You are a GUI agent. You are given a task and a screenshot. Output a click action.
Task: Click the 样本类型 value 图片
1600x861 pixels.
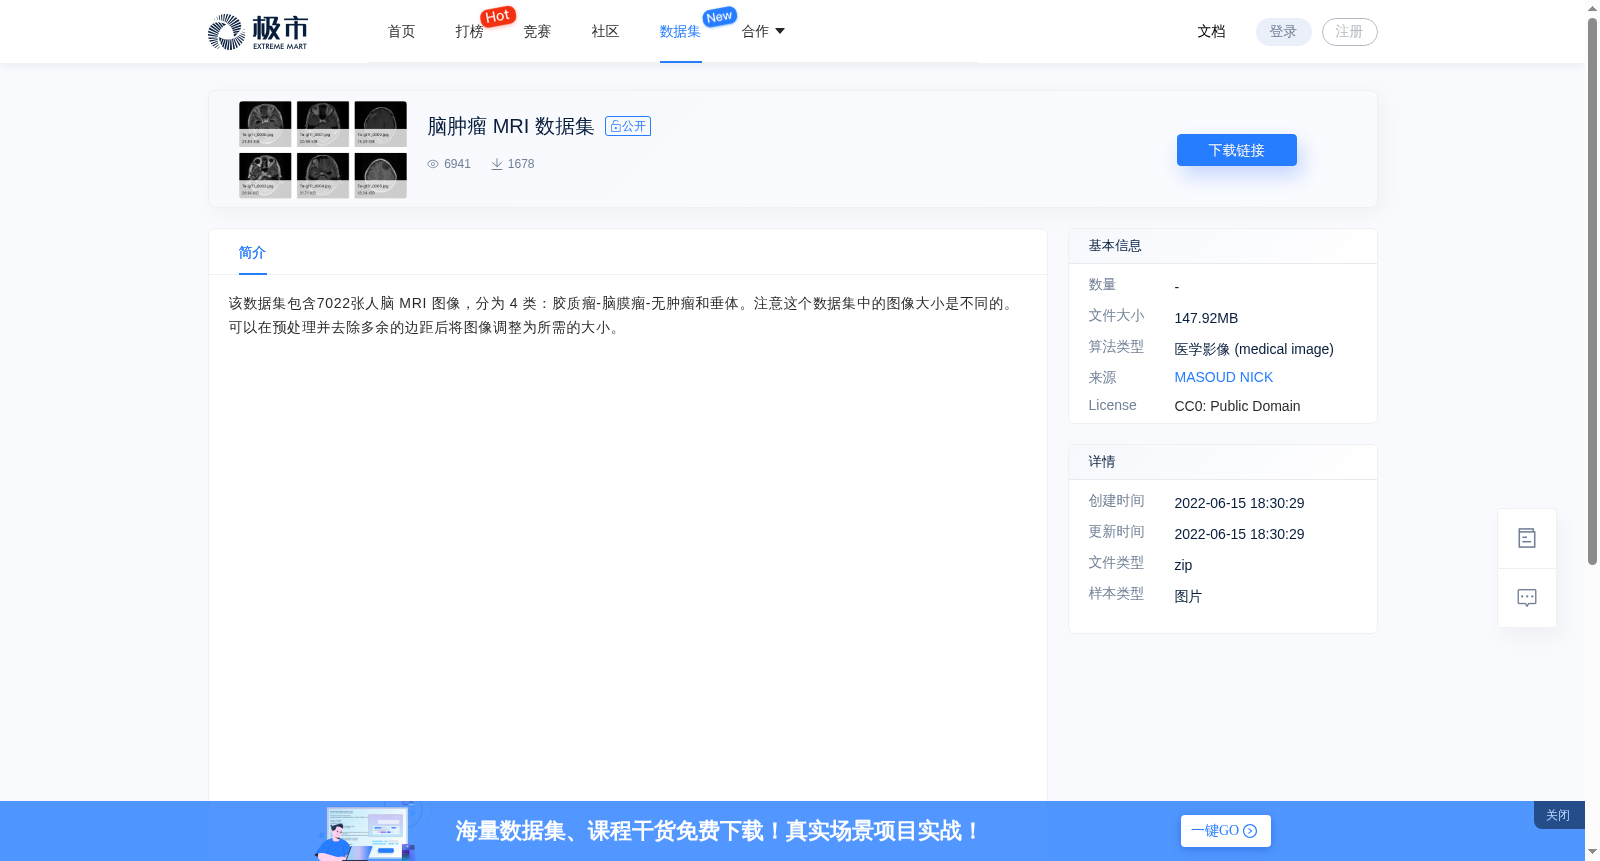pos(1188,596)
